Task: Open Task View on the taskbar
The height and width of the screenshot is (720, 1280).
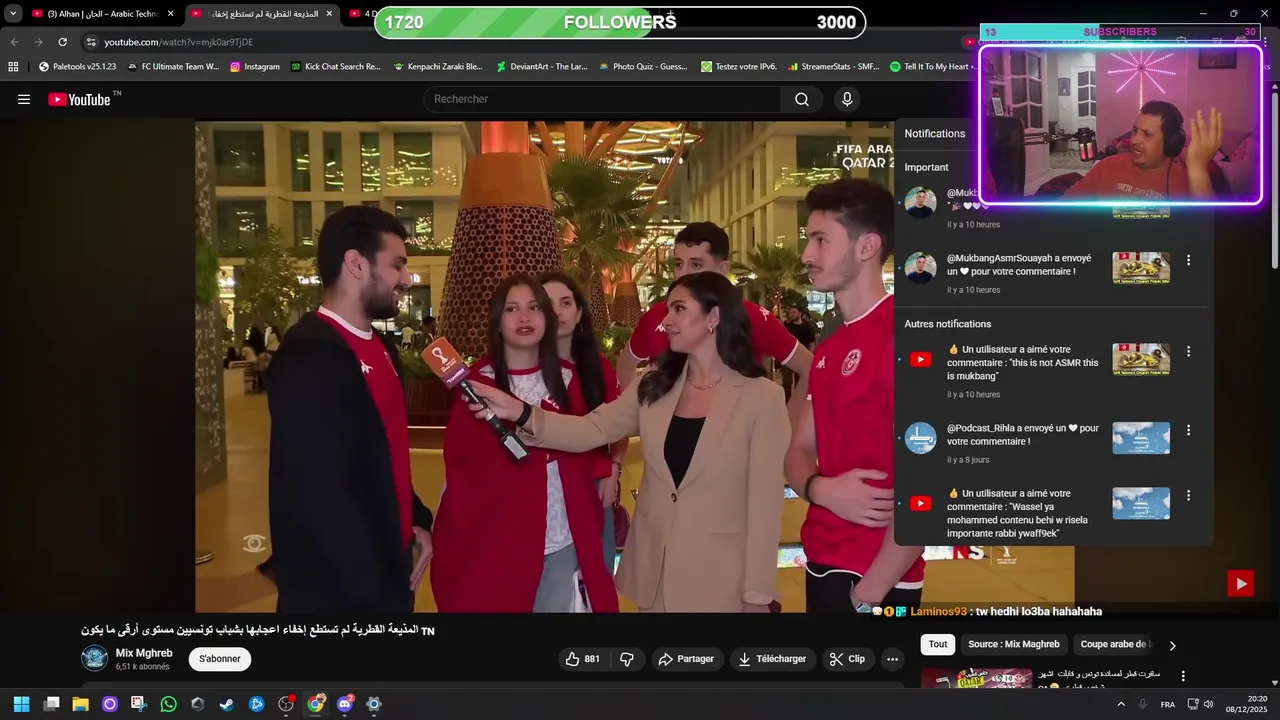Action: click(51, 704)
